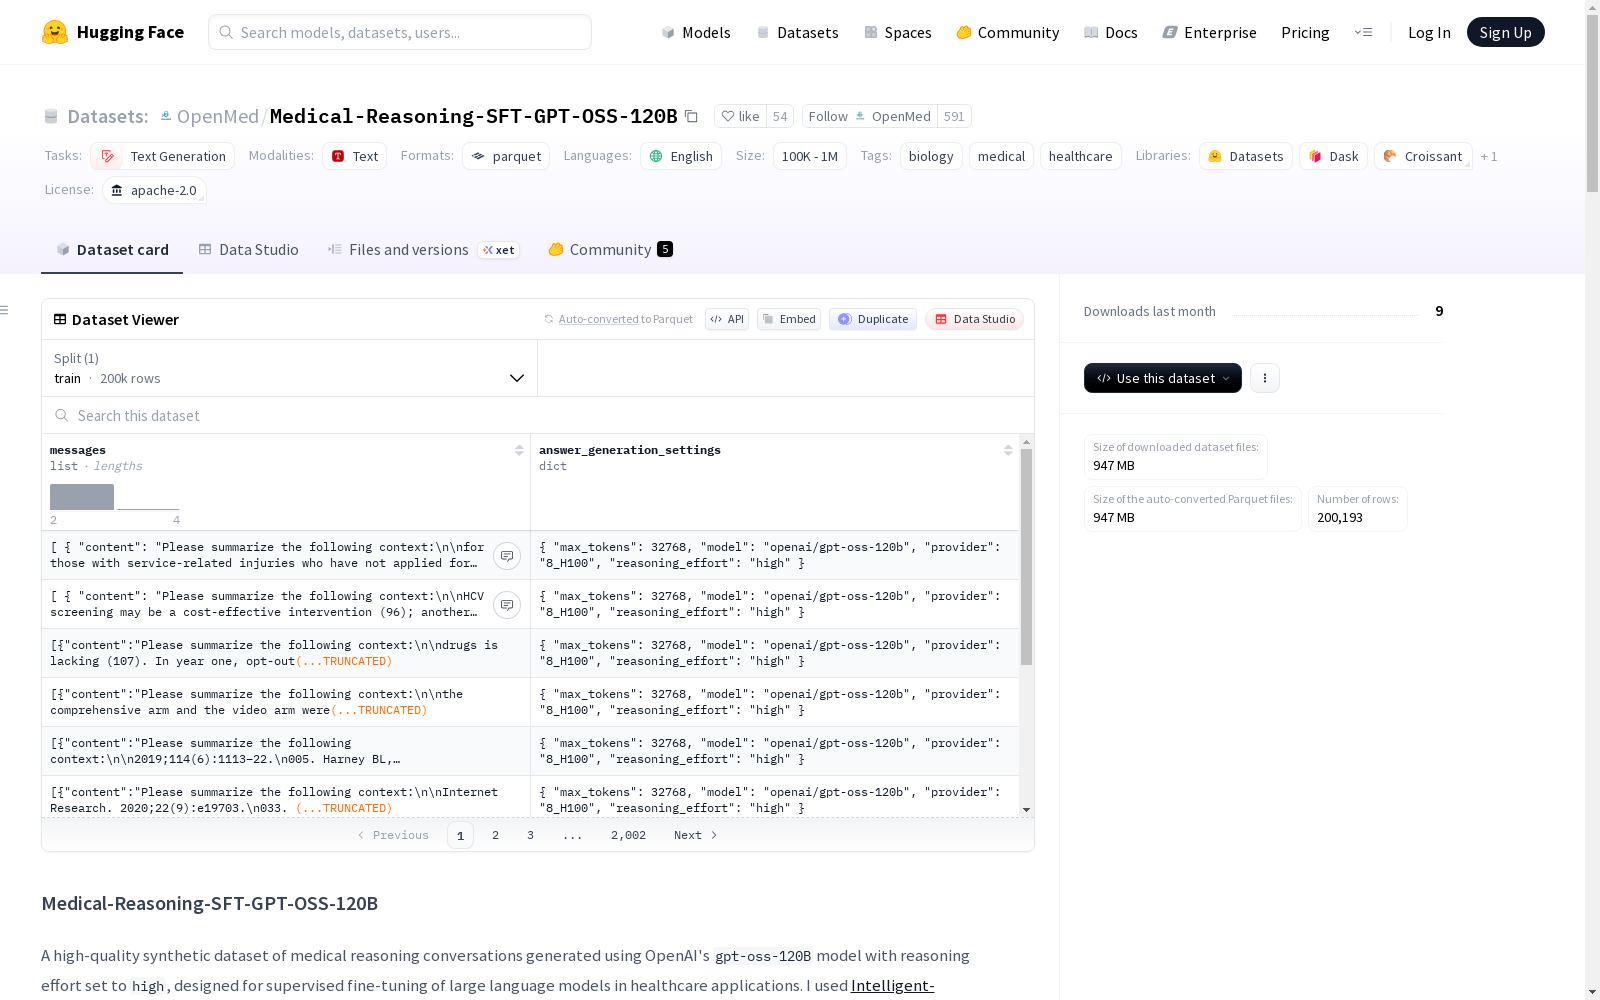Click the left sidebar toggle icon

click(5, 310)
